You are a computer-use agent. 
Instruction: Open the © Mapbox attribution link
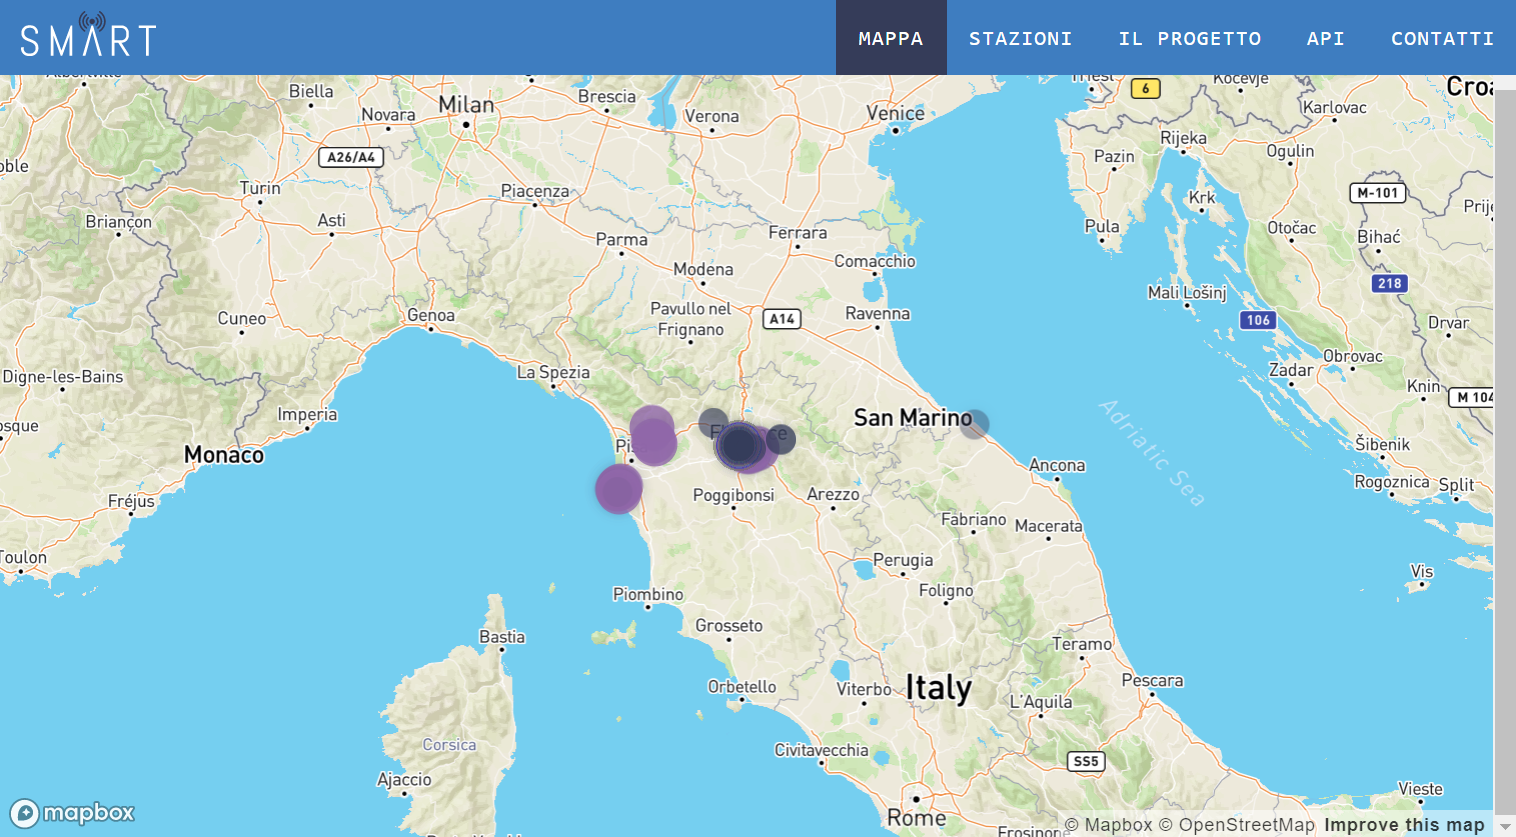(x=1109, y=825)
